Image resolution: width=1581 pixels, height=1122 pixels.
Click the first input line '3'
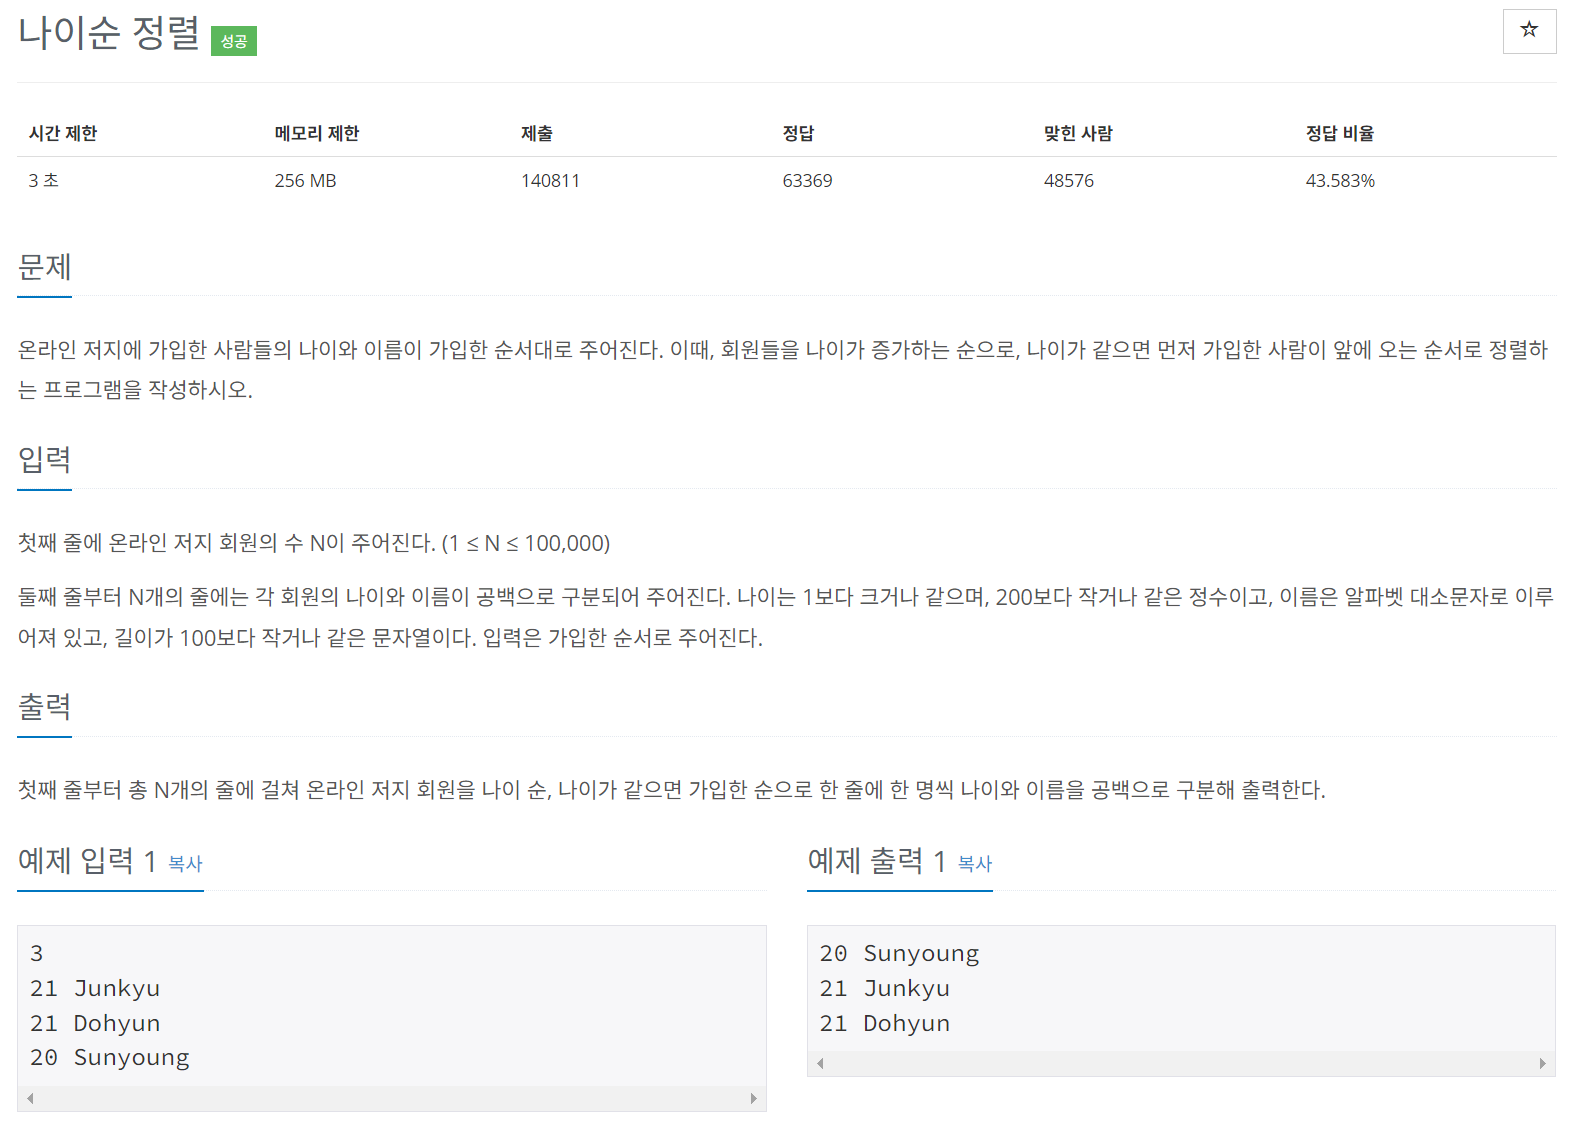pyautogui.click(x=37, y=954)
